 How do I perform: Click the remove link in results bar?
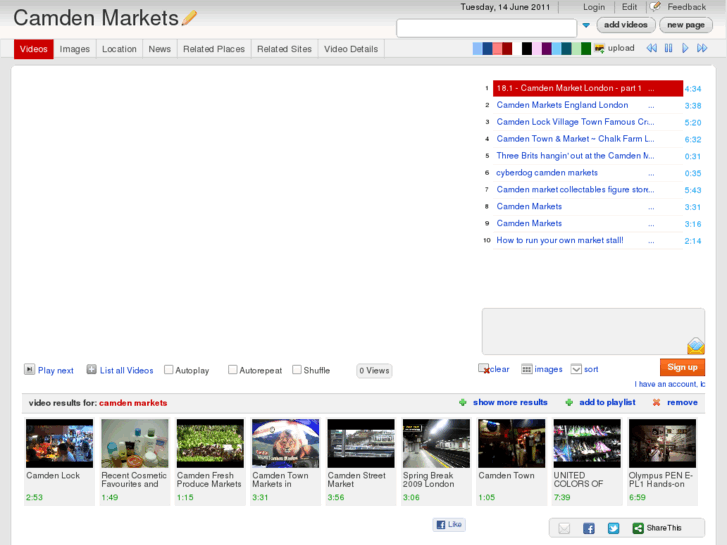(x=682, y=402)
